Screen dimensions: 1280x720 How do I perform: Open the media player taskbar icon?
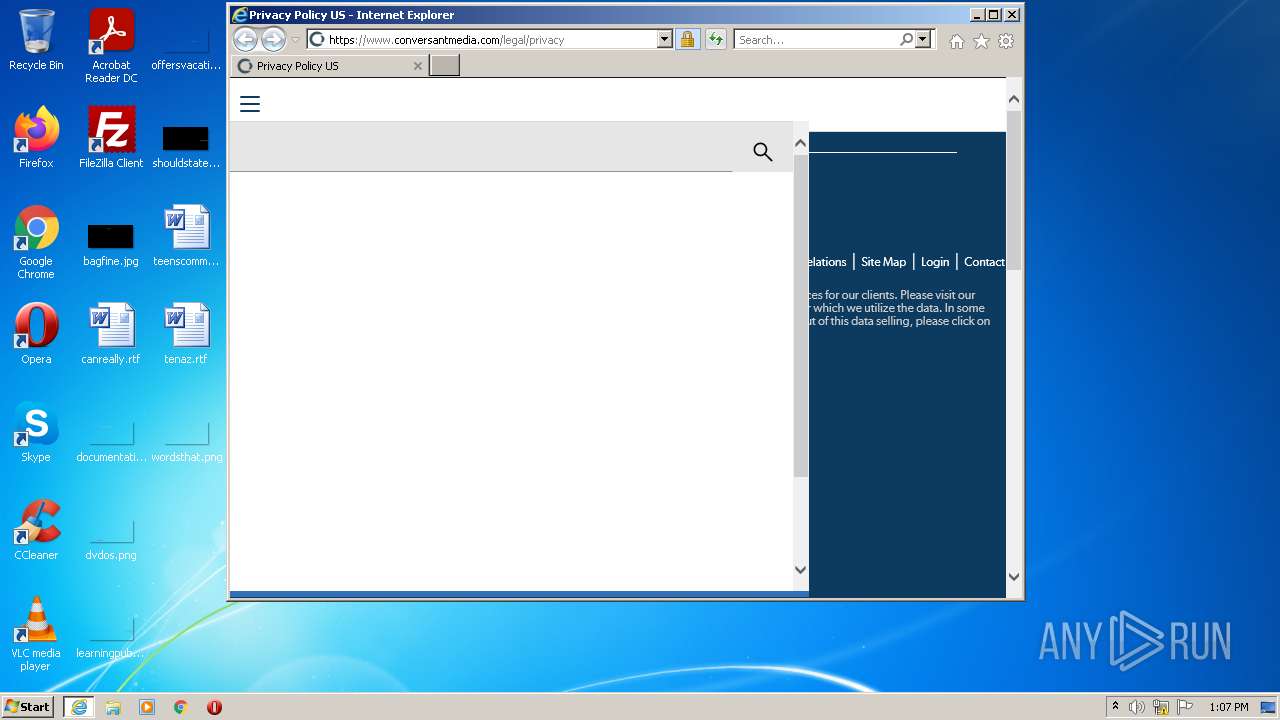click(147, 707)
